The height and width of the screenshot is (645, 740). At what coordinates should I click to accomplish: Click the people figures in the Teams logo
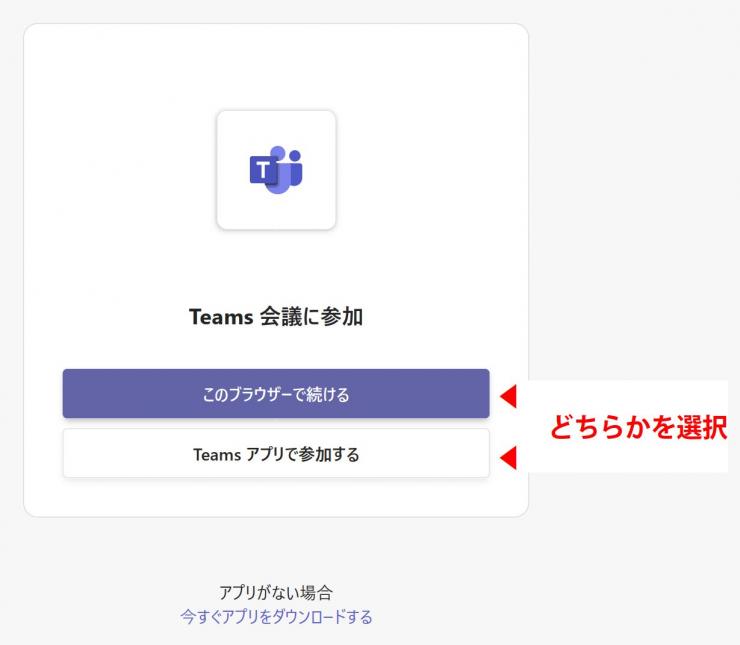[287, 168]
